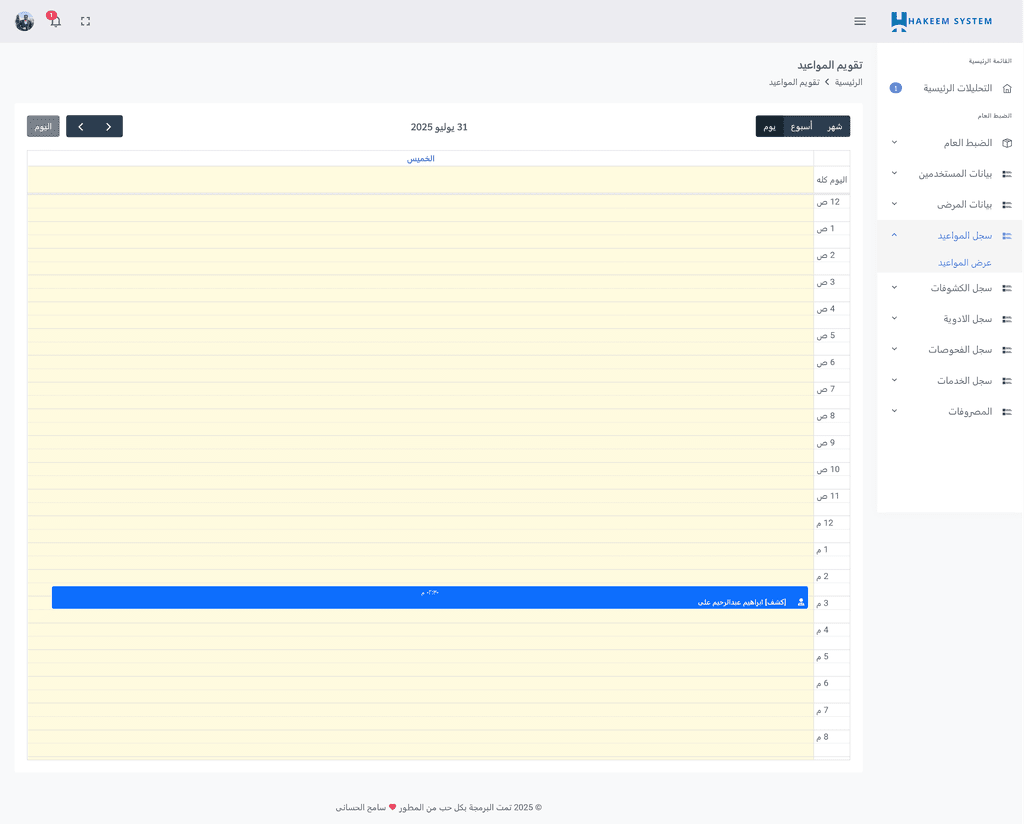1024x824 pixels.
Task: Open the سجل الفحوصات menu item
Action: click(959, 350)
